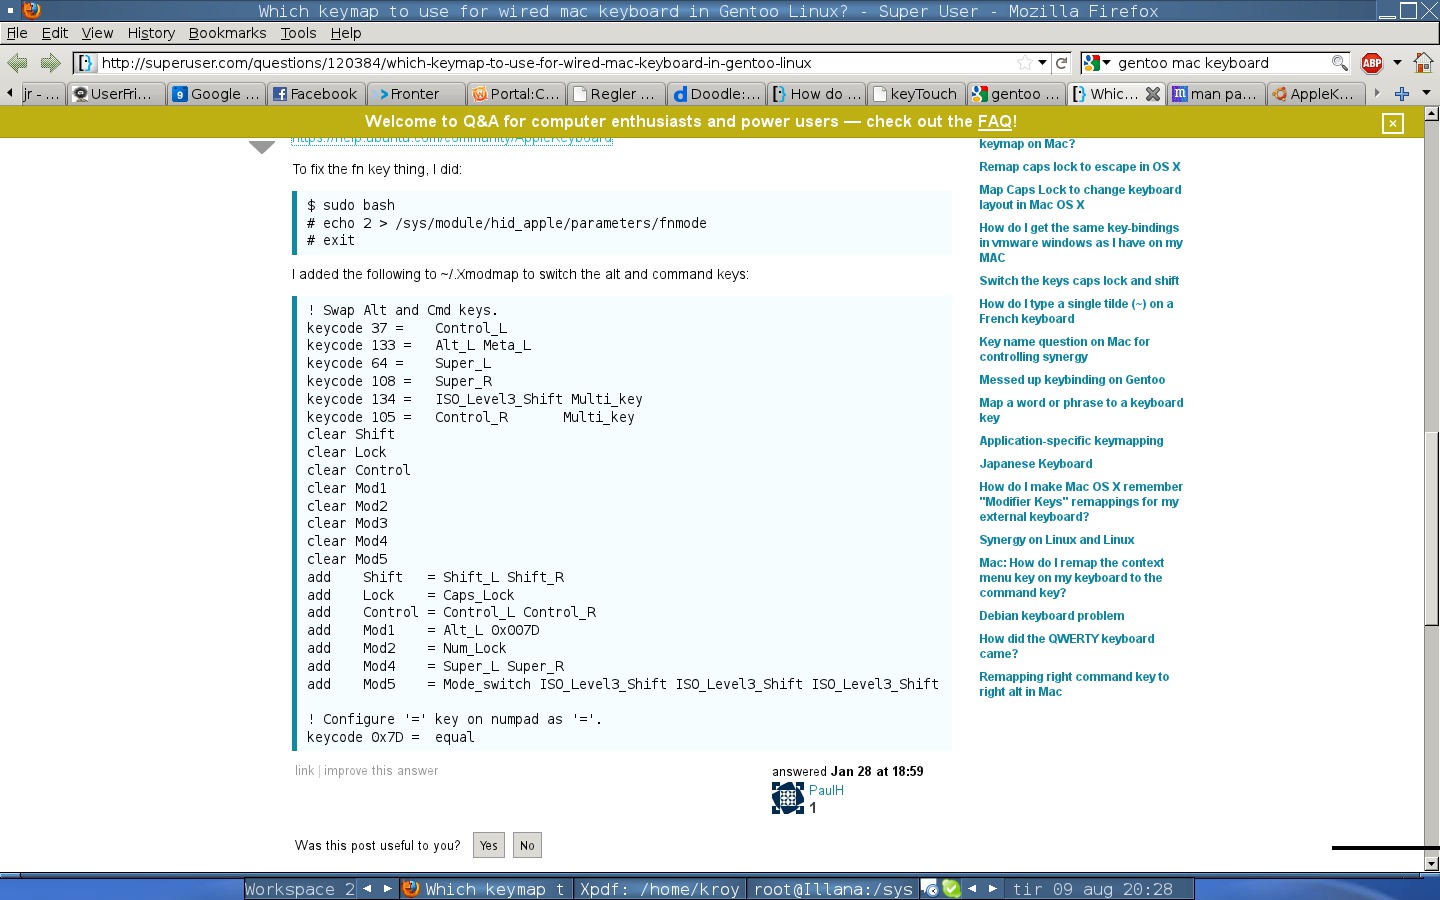This screenshot has width=1440, height=900.
Task: Click the browser Forward arrow
Action: pyautogui.click(x=50, y=63)
